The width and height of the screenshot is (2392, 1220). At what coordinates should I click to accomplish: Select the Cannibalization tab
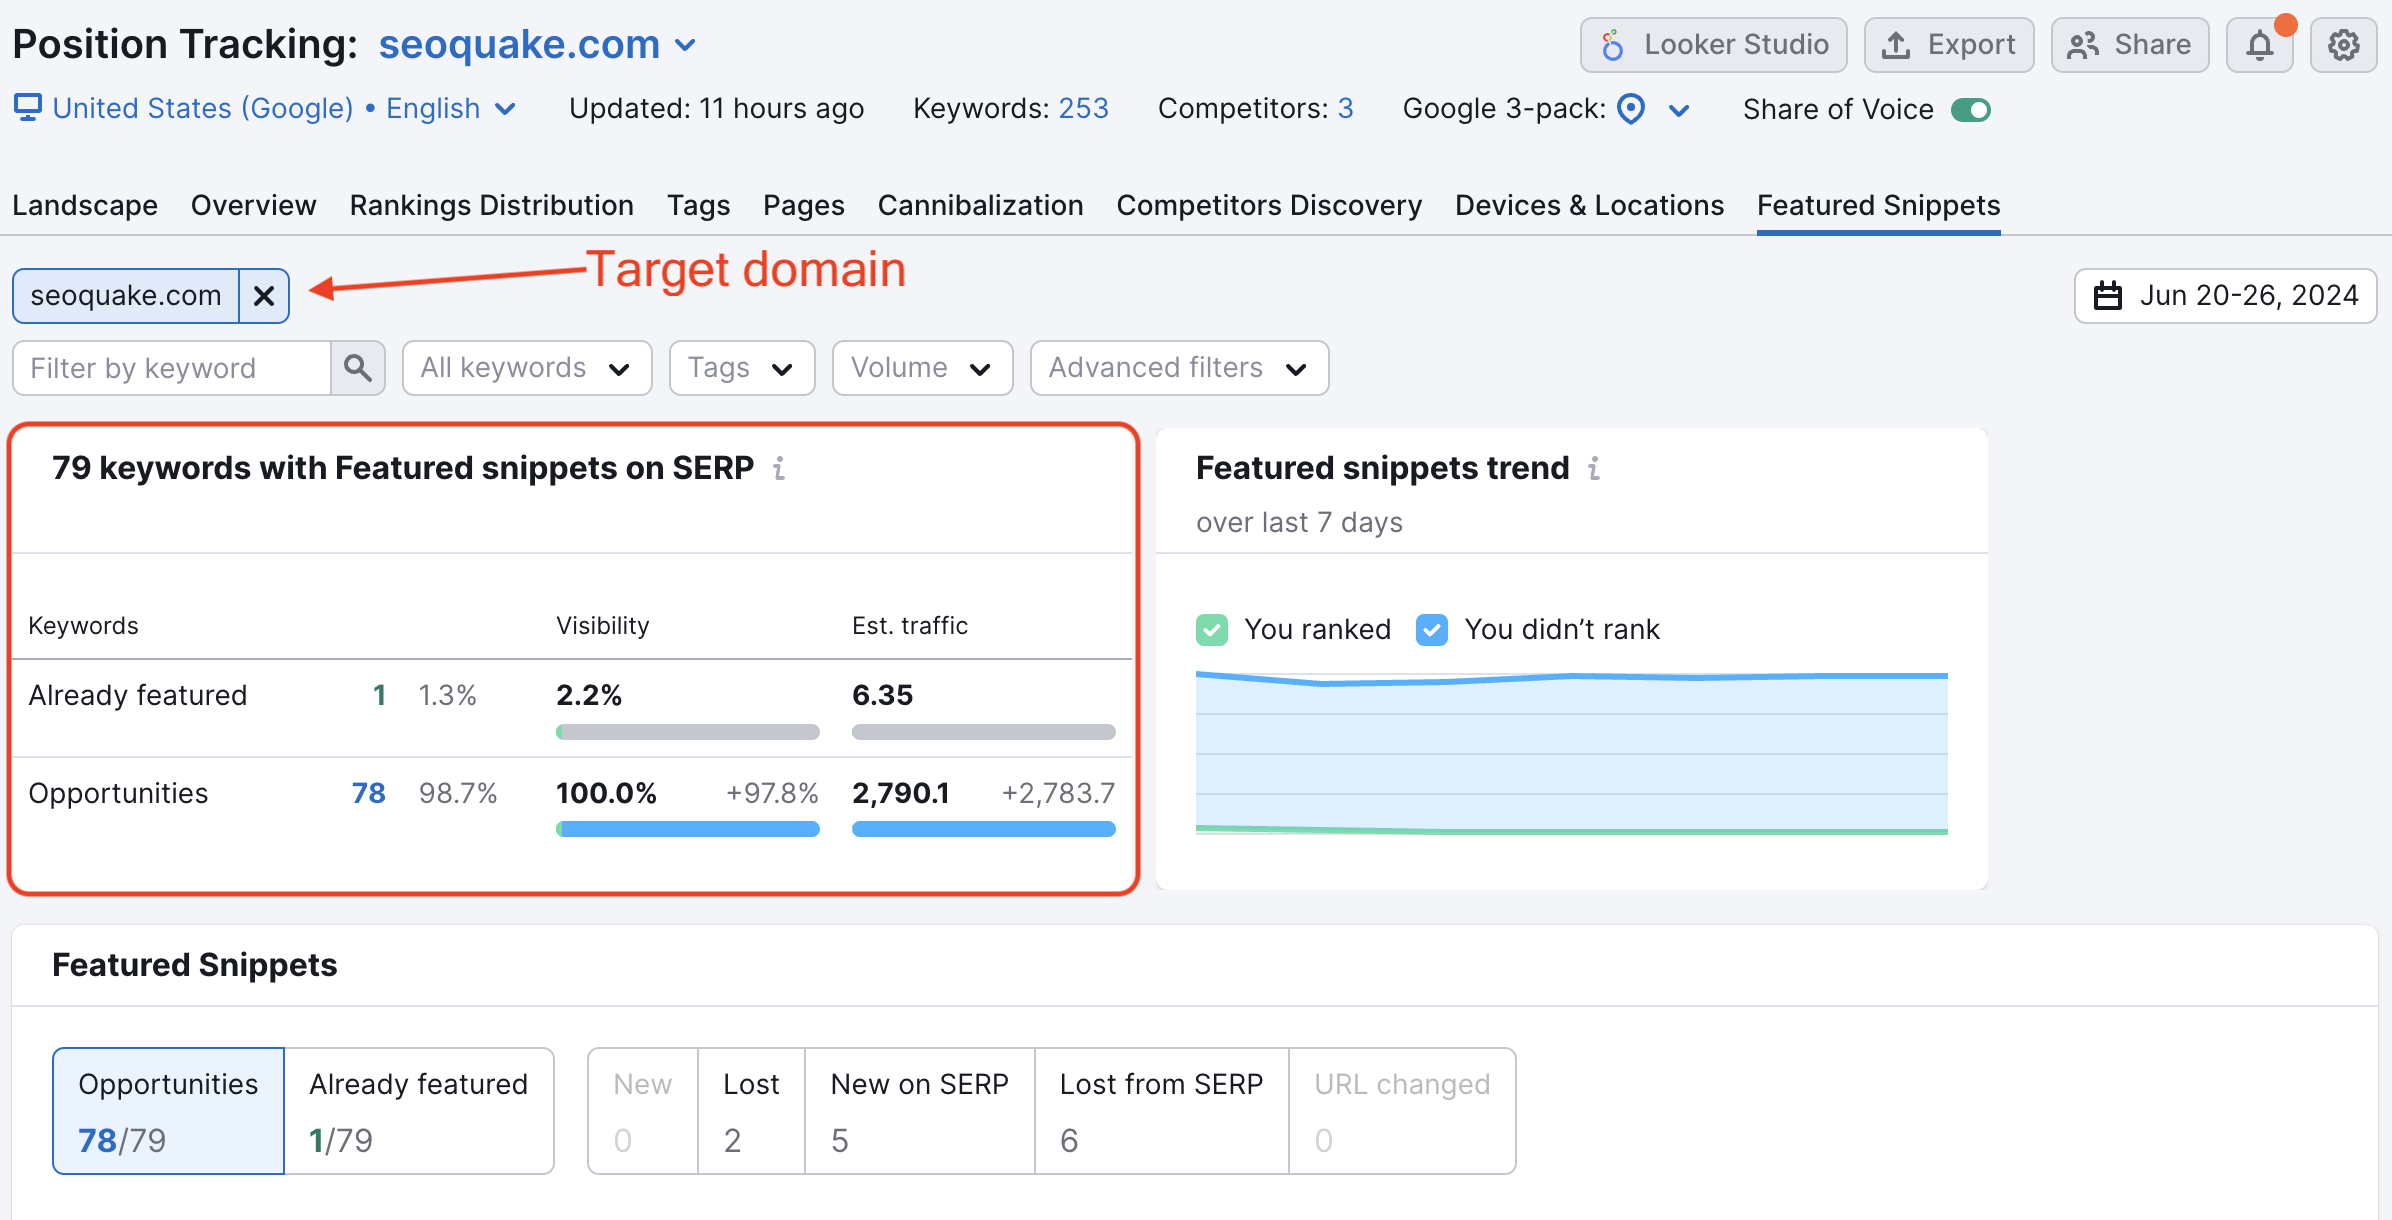981,205
